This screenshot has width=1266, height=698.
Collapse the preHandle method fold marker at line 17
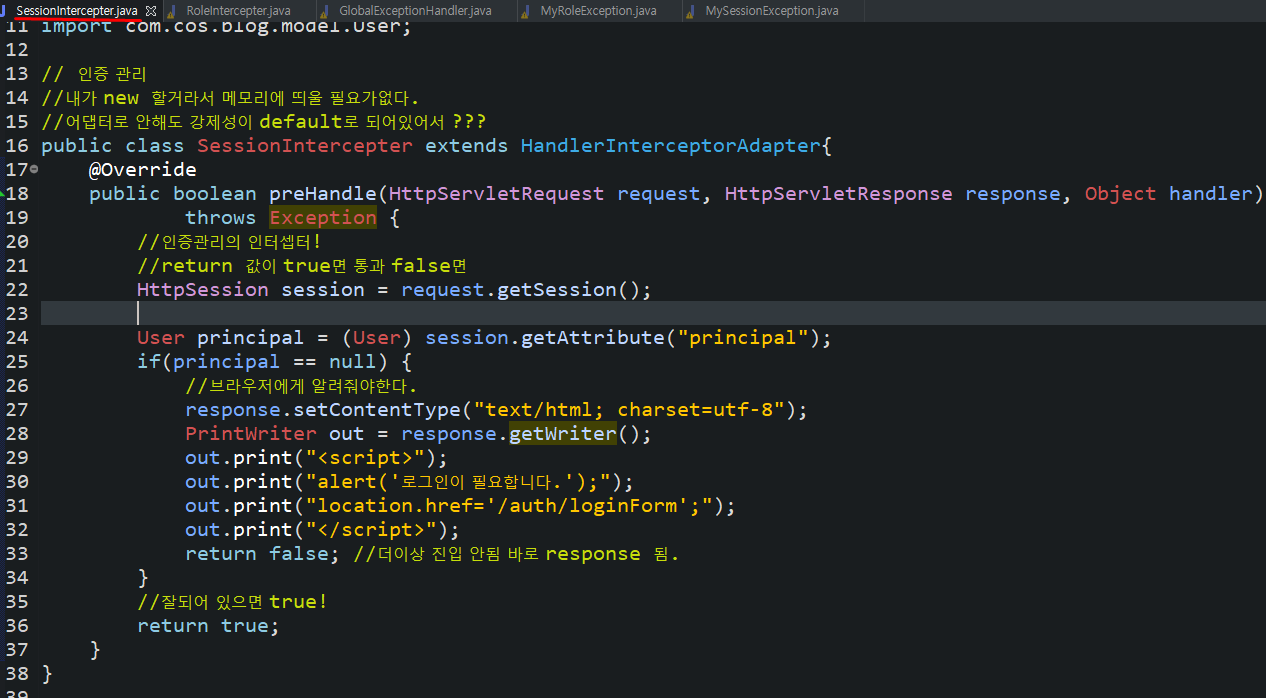[34, 169]
